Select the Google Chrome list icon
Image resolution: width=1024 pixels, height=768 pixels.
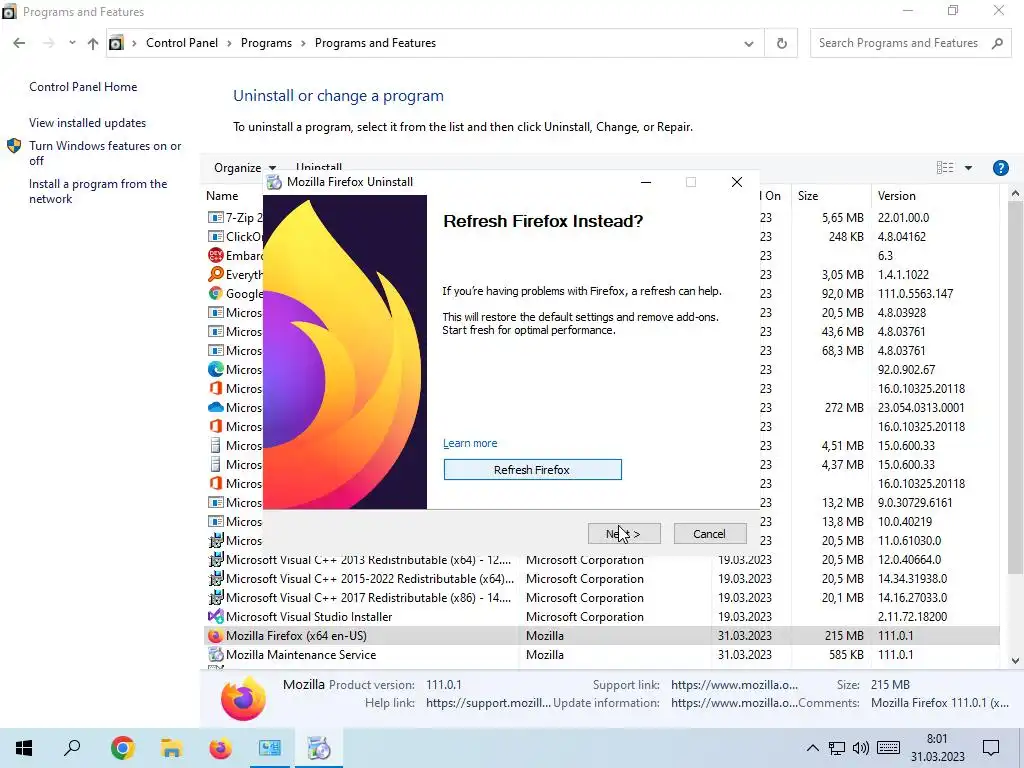point(216,293)
